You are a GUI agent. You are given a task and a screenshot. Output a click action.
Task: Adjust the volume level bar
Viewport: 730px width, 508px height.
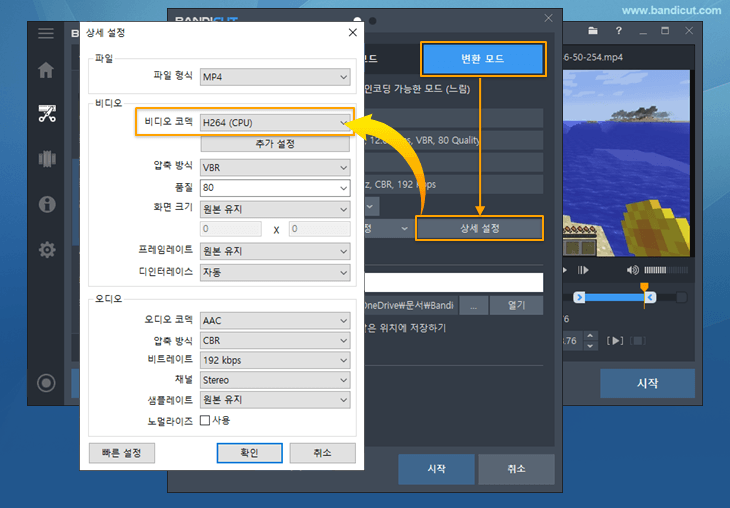tap(666, 270)
